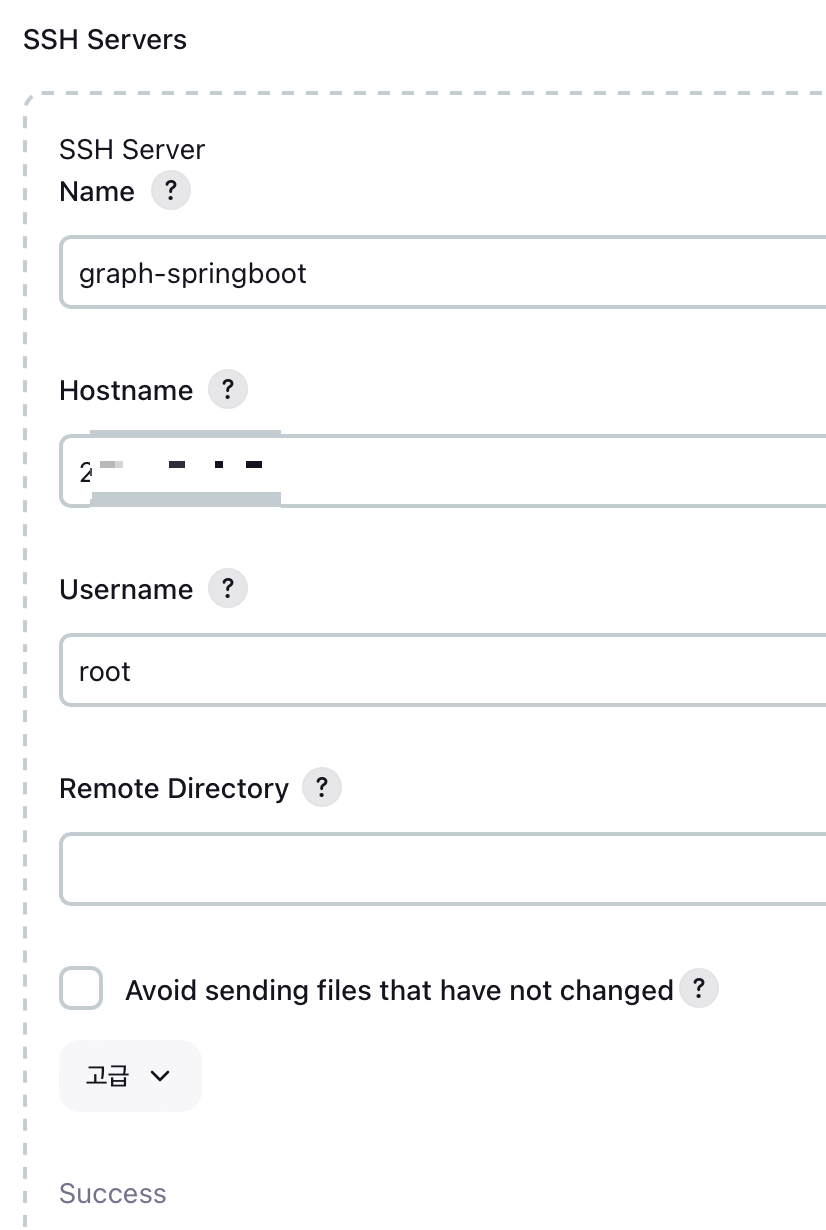Open Remote Directory help icon
Image resolution: width=826 pixels, height=1230 pixels.
[x=321, y=787]
